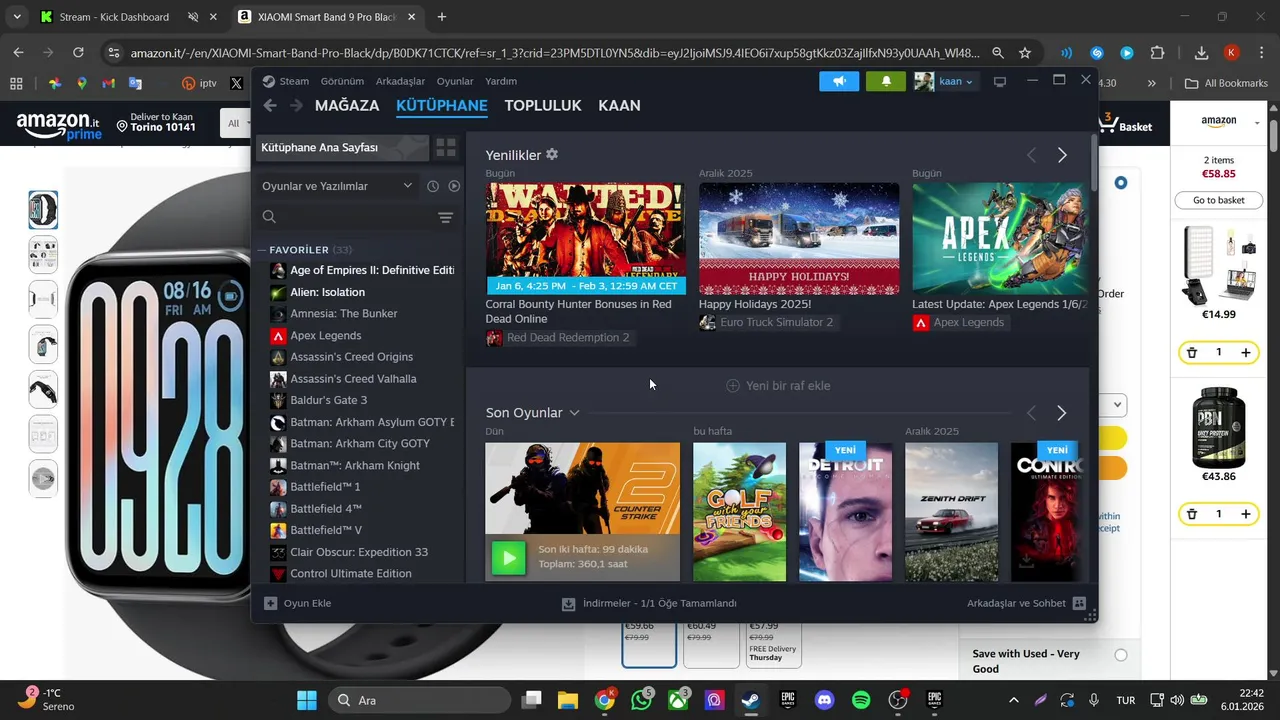Open the Oyunlar menu
Viewport: 1280px width, 720px height.
coord(455,81)
